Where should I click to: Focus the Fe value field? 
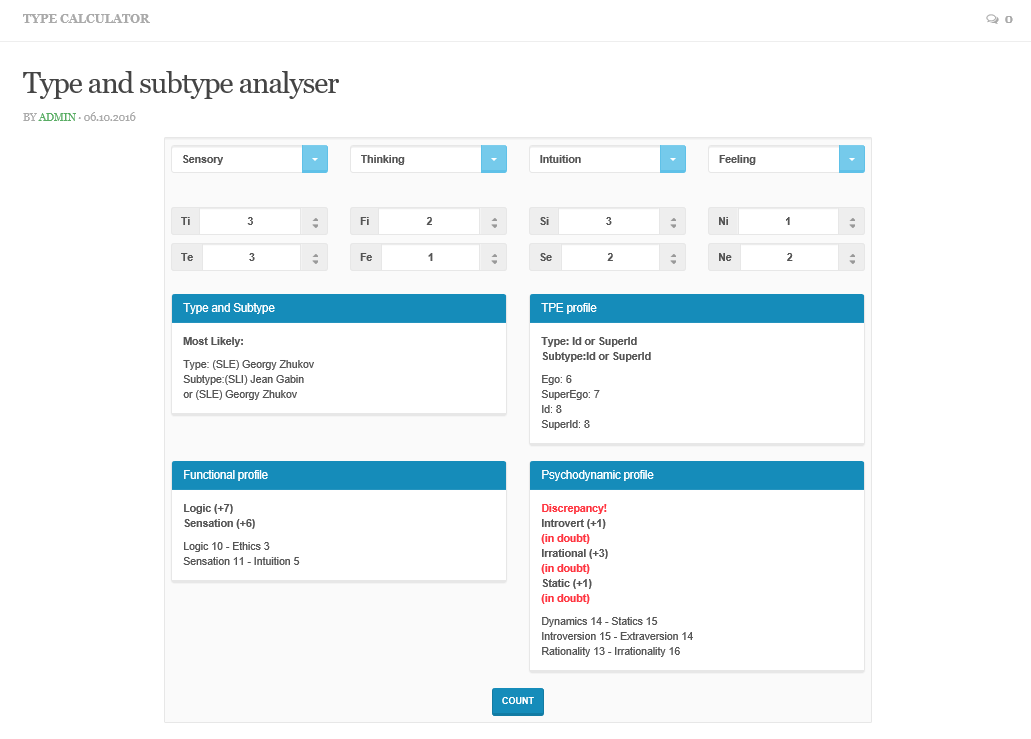click(x=431, y=258)
